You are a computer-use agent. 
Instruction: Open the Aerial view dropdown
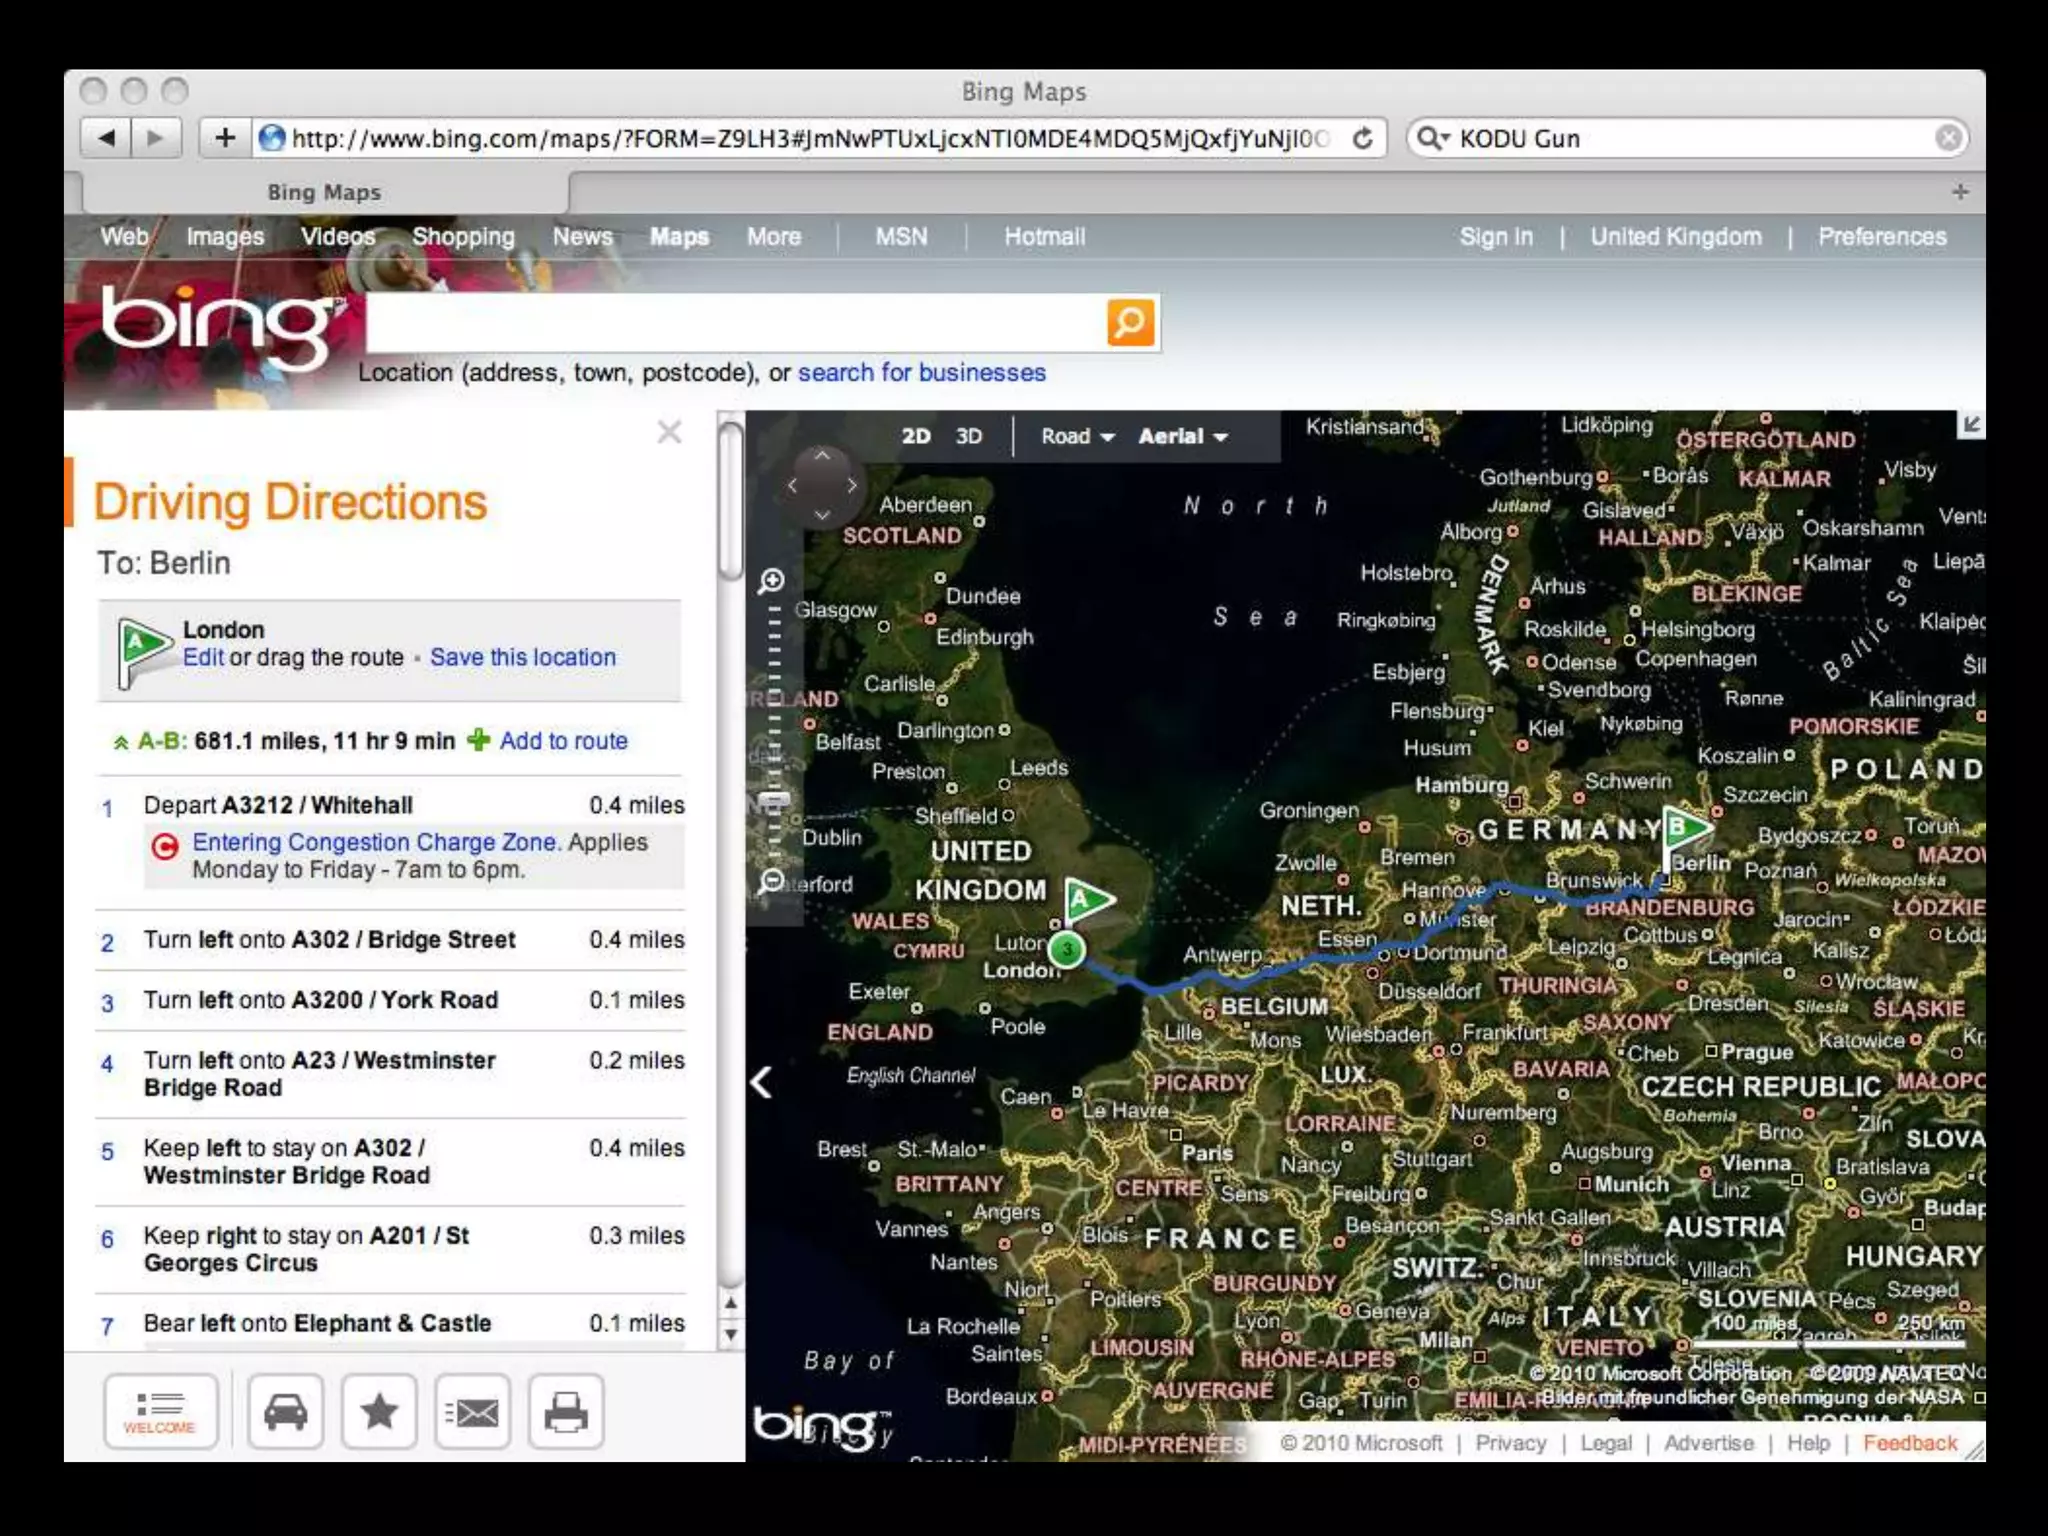point(1182,436)
